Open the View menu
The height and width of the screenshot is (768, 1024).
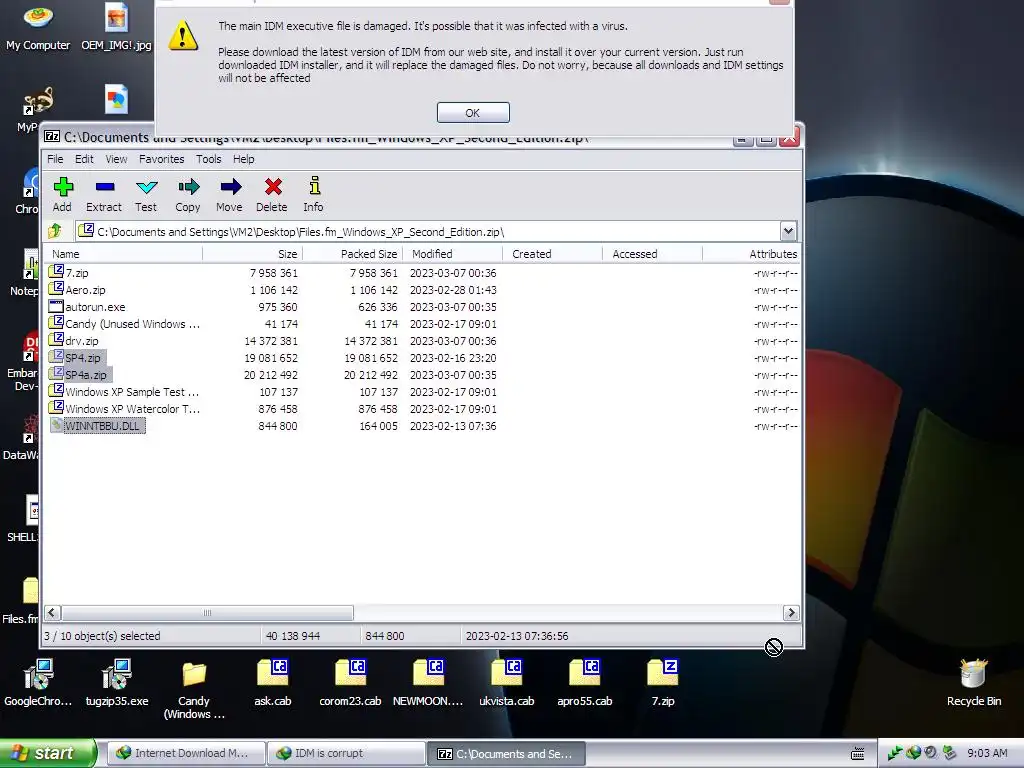116,159
